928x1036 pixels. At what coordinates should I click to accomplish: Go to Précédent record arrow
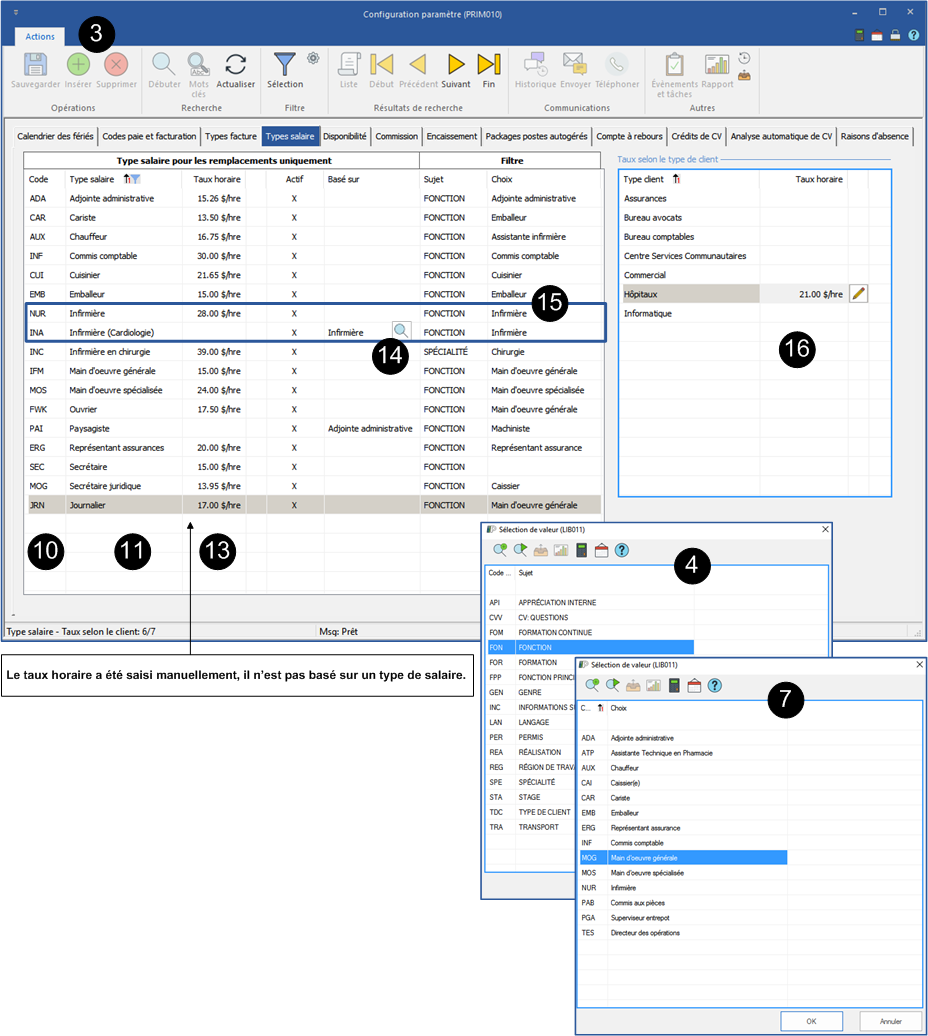tap(417, 65)
